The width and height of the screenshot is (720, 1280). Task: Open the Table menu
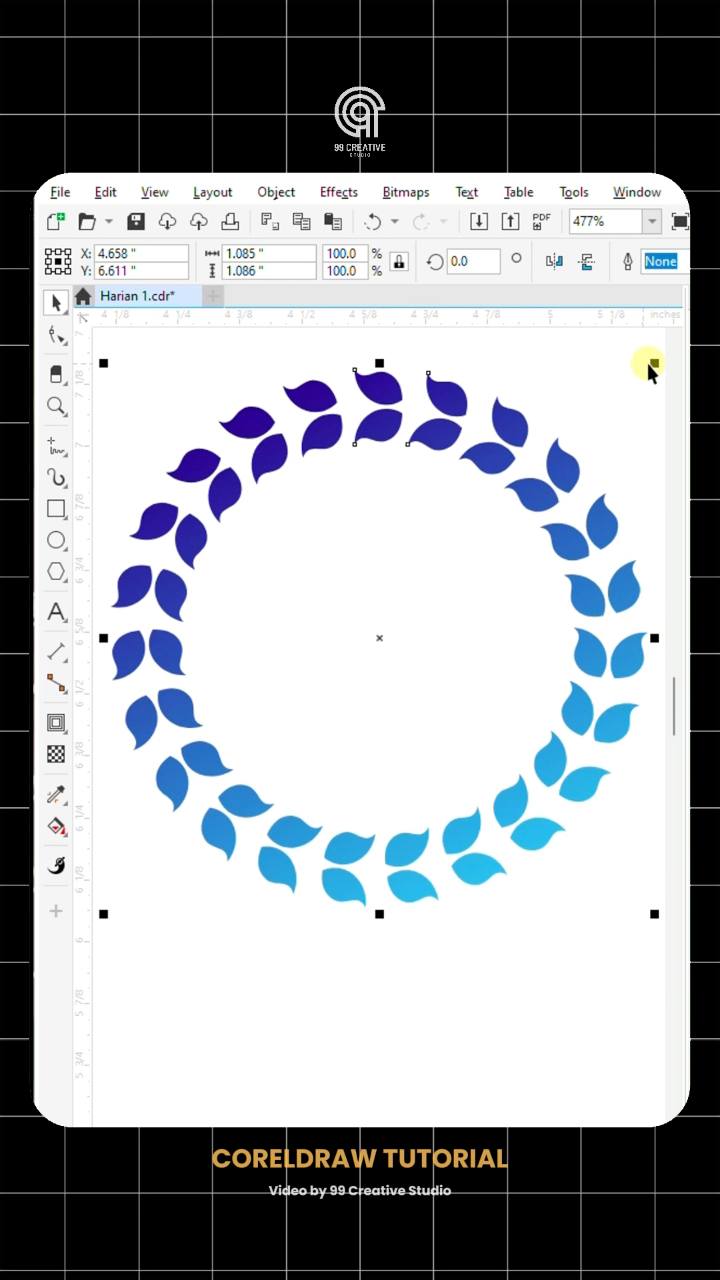[519, 192]
